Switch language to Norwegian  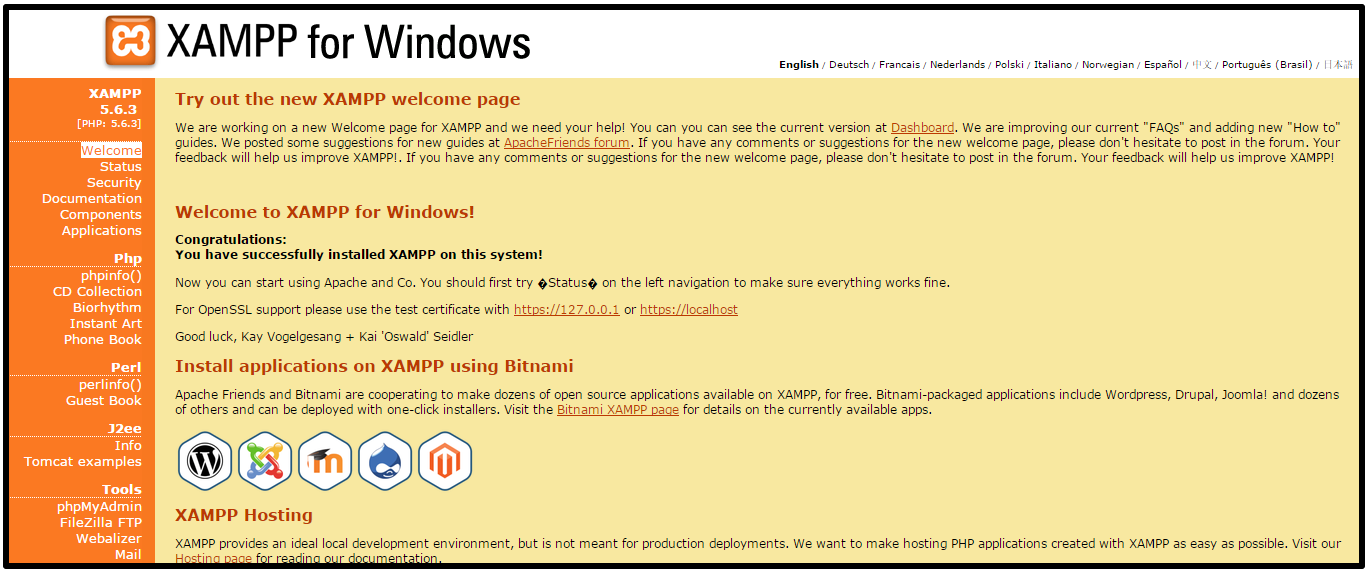(x=1108, y=65)
